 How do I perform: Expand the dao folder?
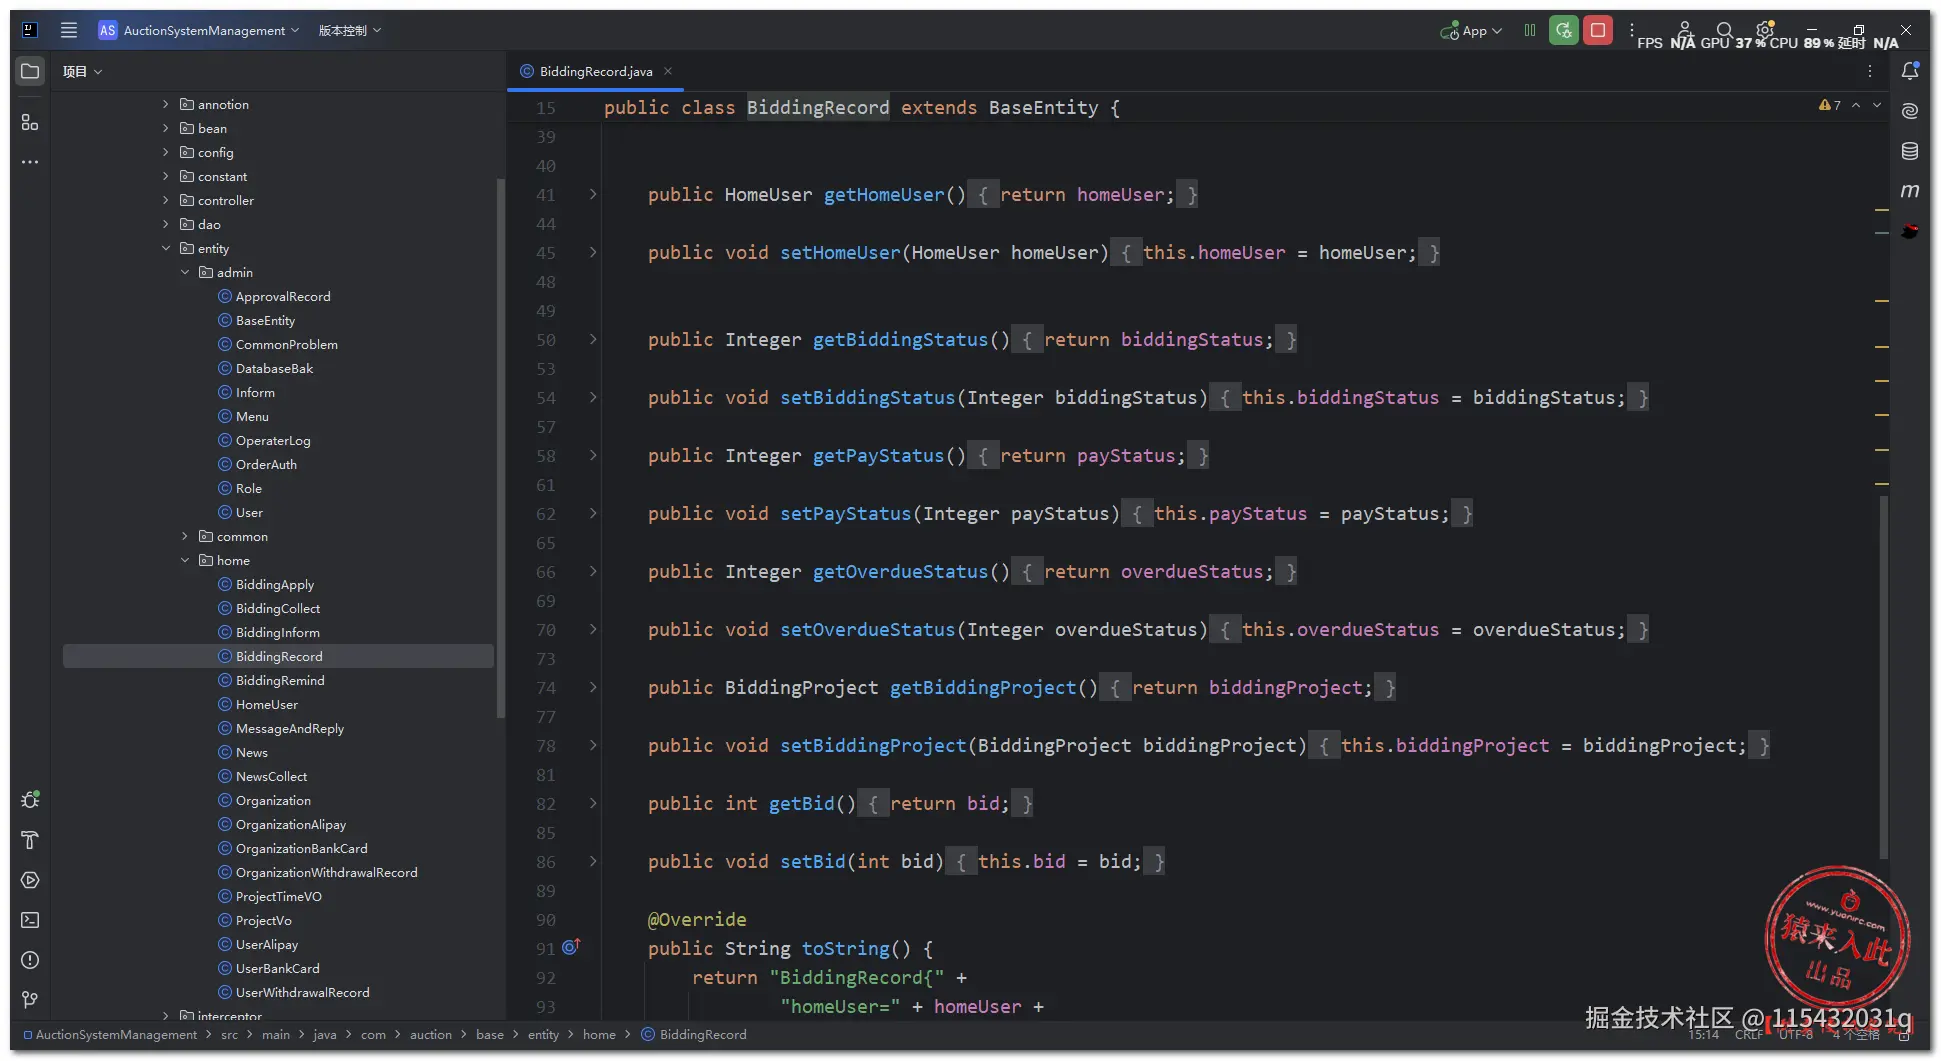[x=166, y=224]
